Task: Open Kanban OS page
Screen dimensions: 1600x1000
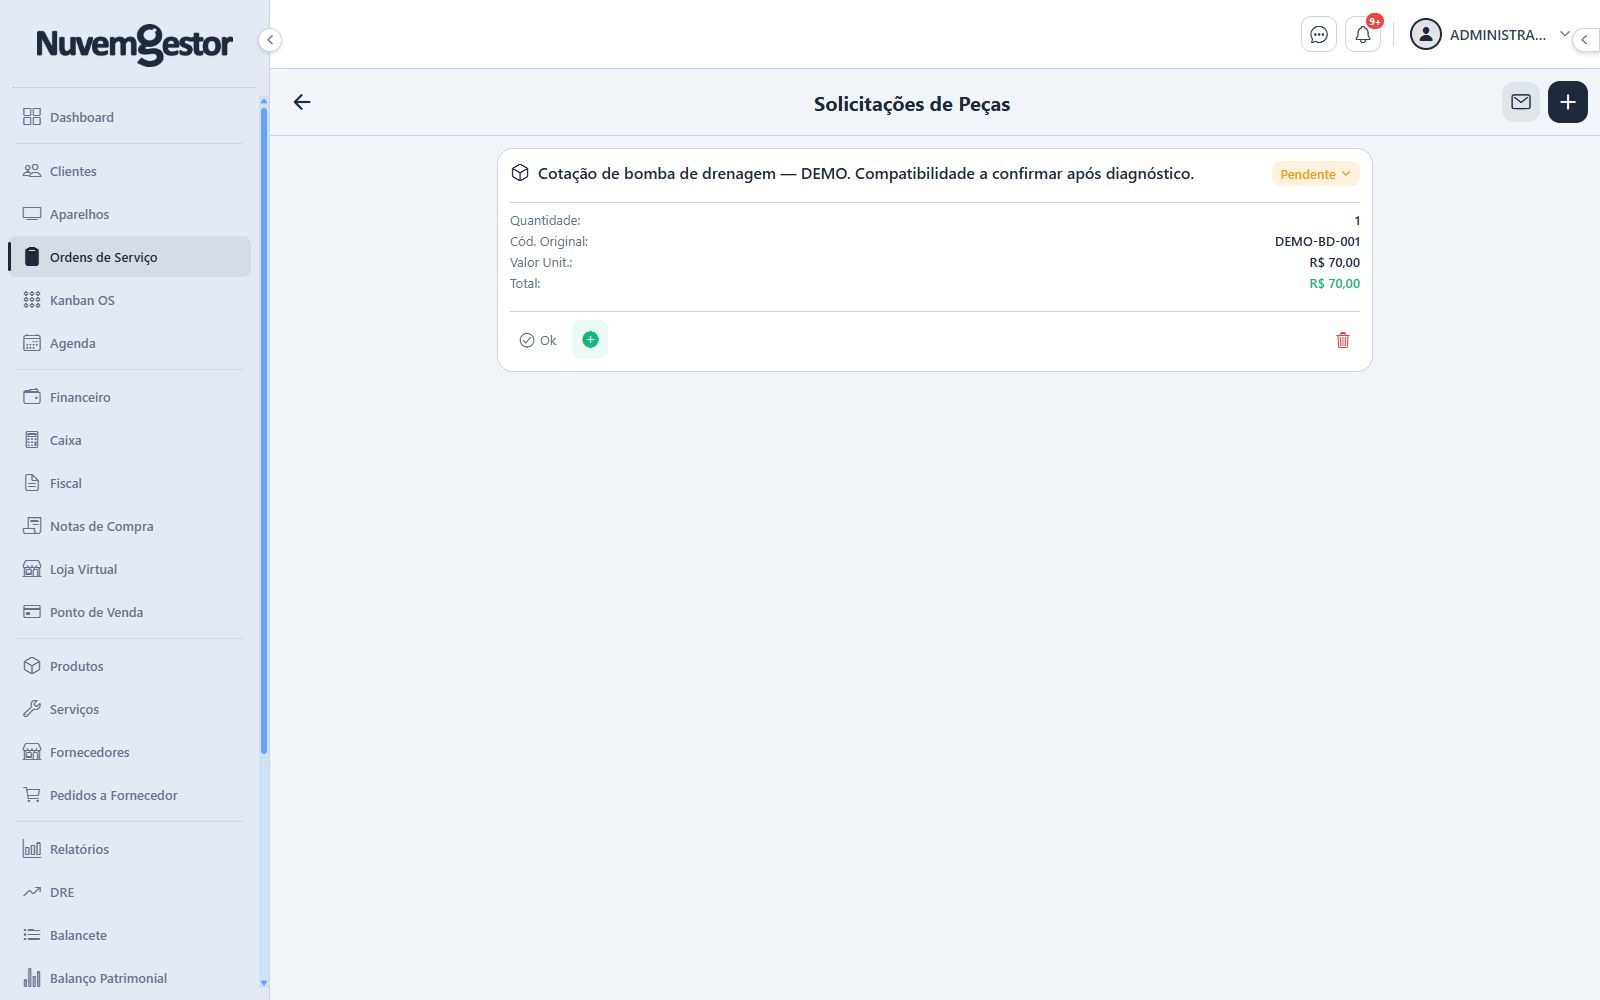Action: pyautogui.click(x=129, y=300)
